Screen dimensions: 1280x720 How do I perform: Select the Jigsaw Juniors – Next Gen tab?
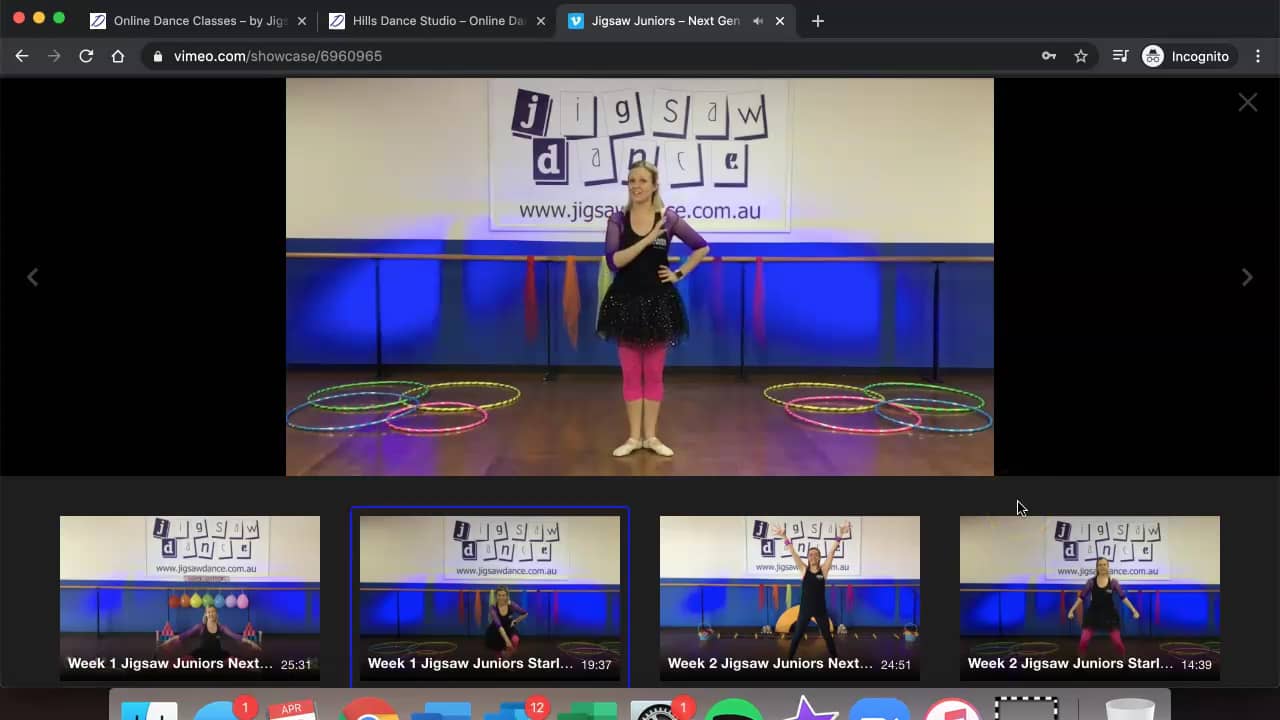(x=677, y=21)
